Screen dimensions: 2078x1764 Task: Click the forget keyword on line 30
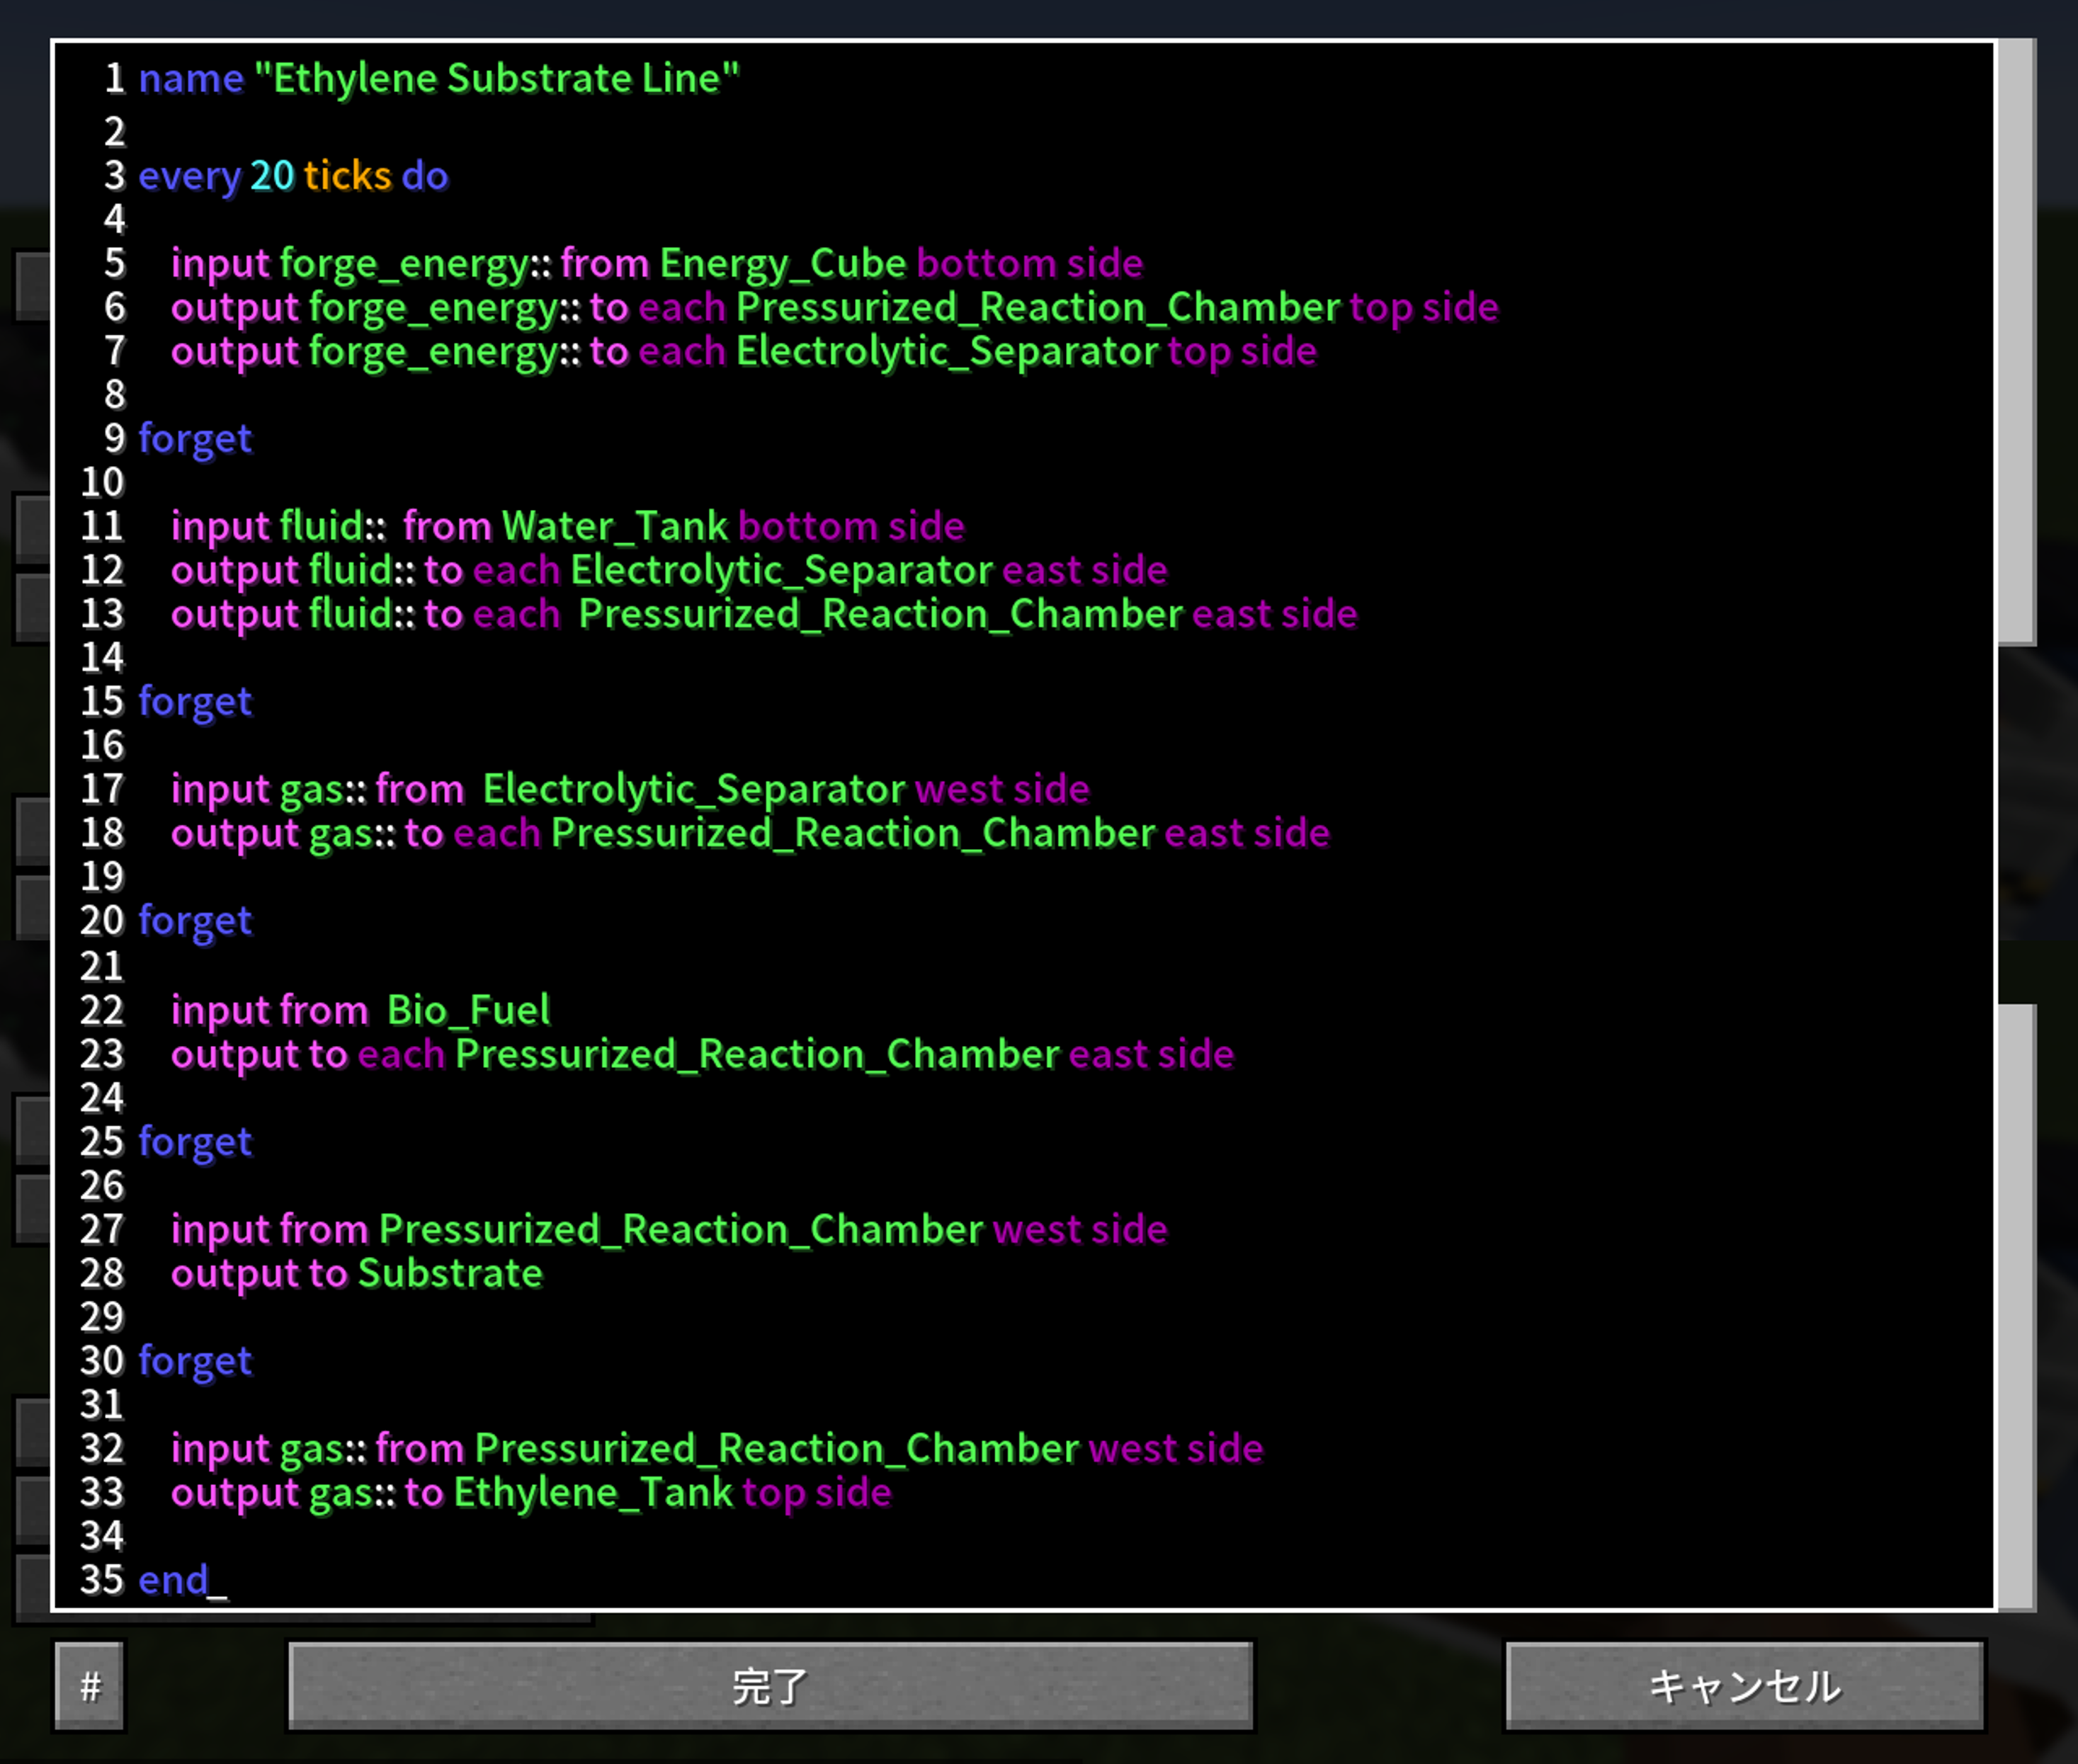[195, 1362]
